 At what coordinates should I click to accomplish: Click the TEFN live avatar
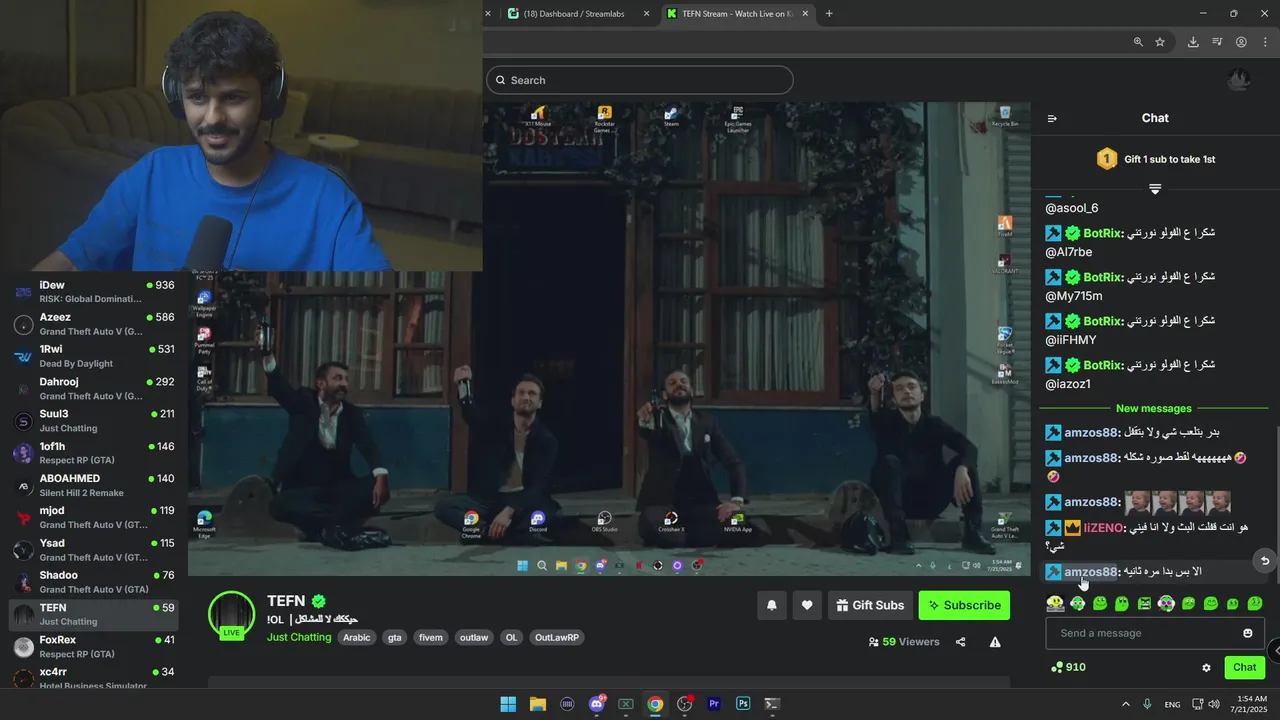[x=231, y=614]
